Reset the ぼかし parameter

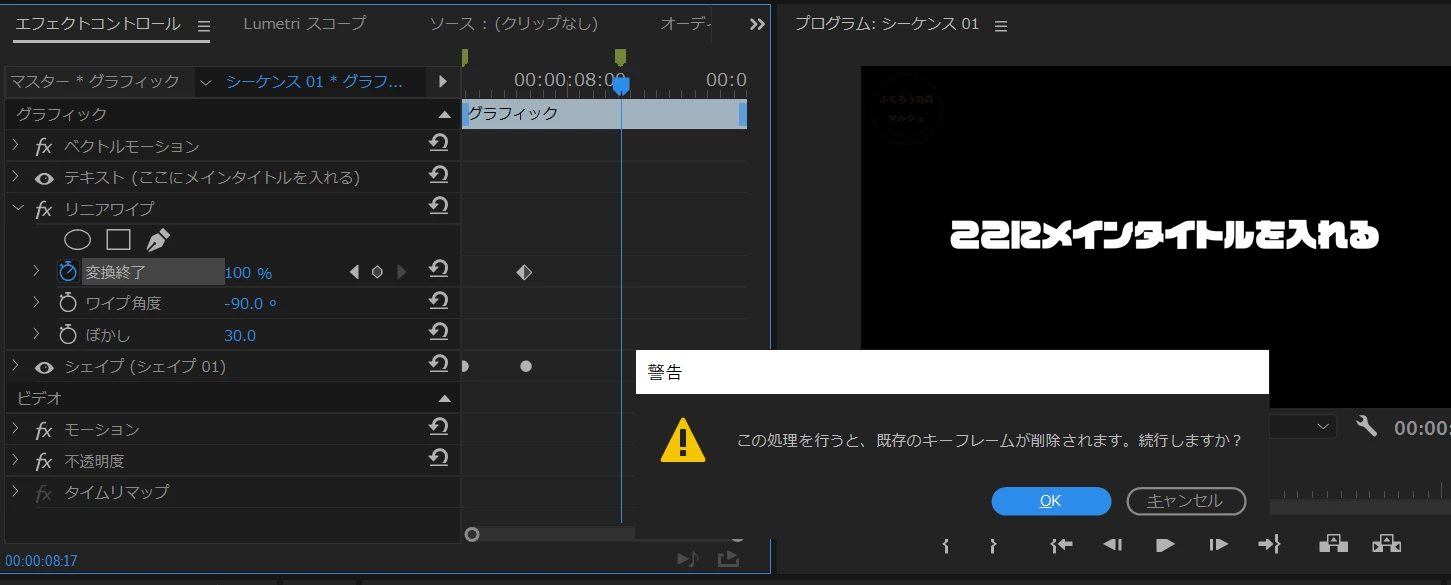[x=438, y=332]
